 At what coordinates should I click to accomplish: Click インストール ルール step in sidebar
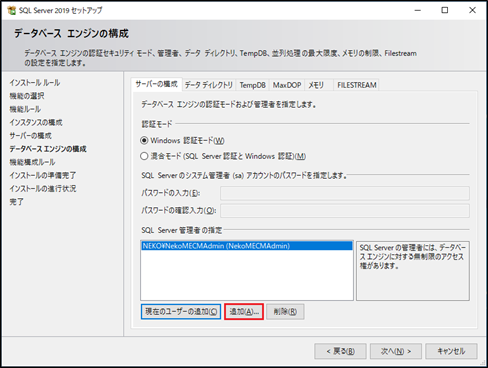click(35, 83)
